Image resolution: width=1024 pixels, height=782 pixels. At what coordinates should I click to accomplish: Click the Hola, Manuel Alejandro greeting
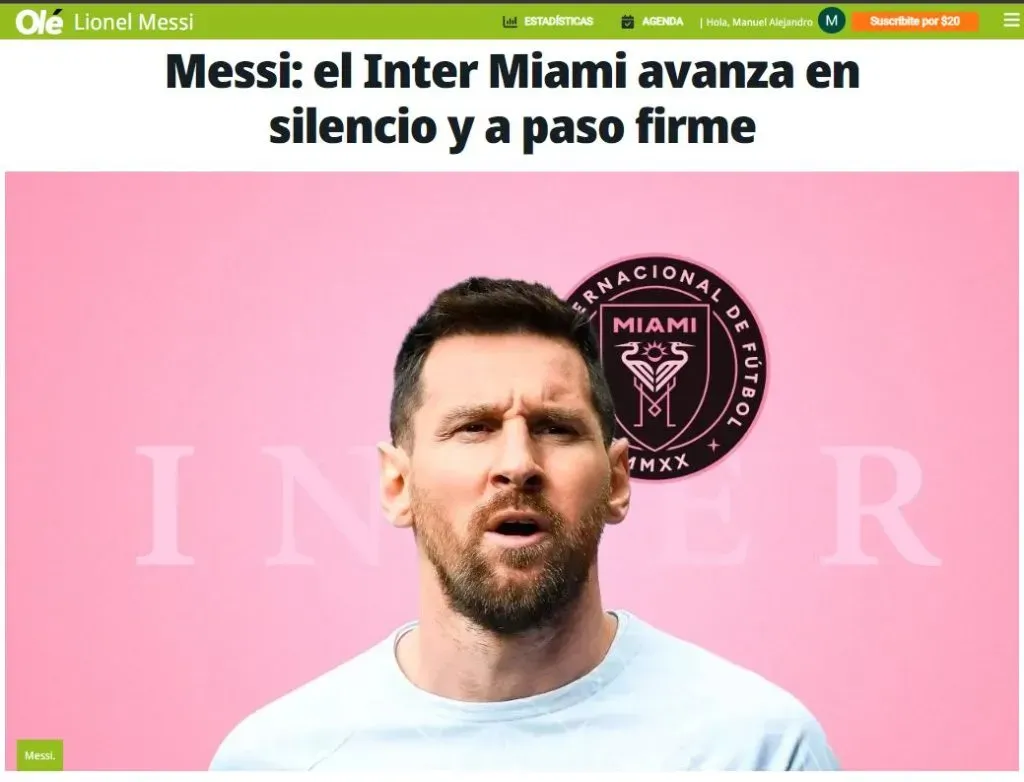pyautogui.click(x=758, y=22)
